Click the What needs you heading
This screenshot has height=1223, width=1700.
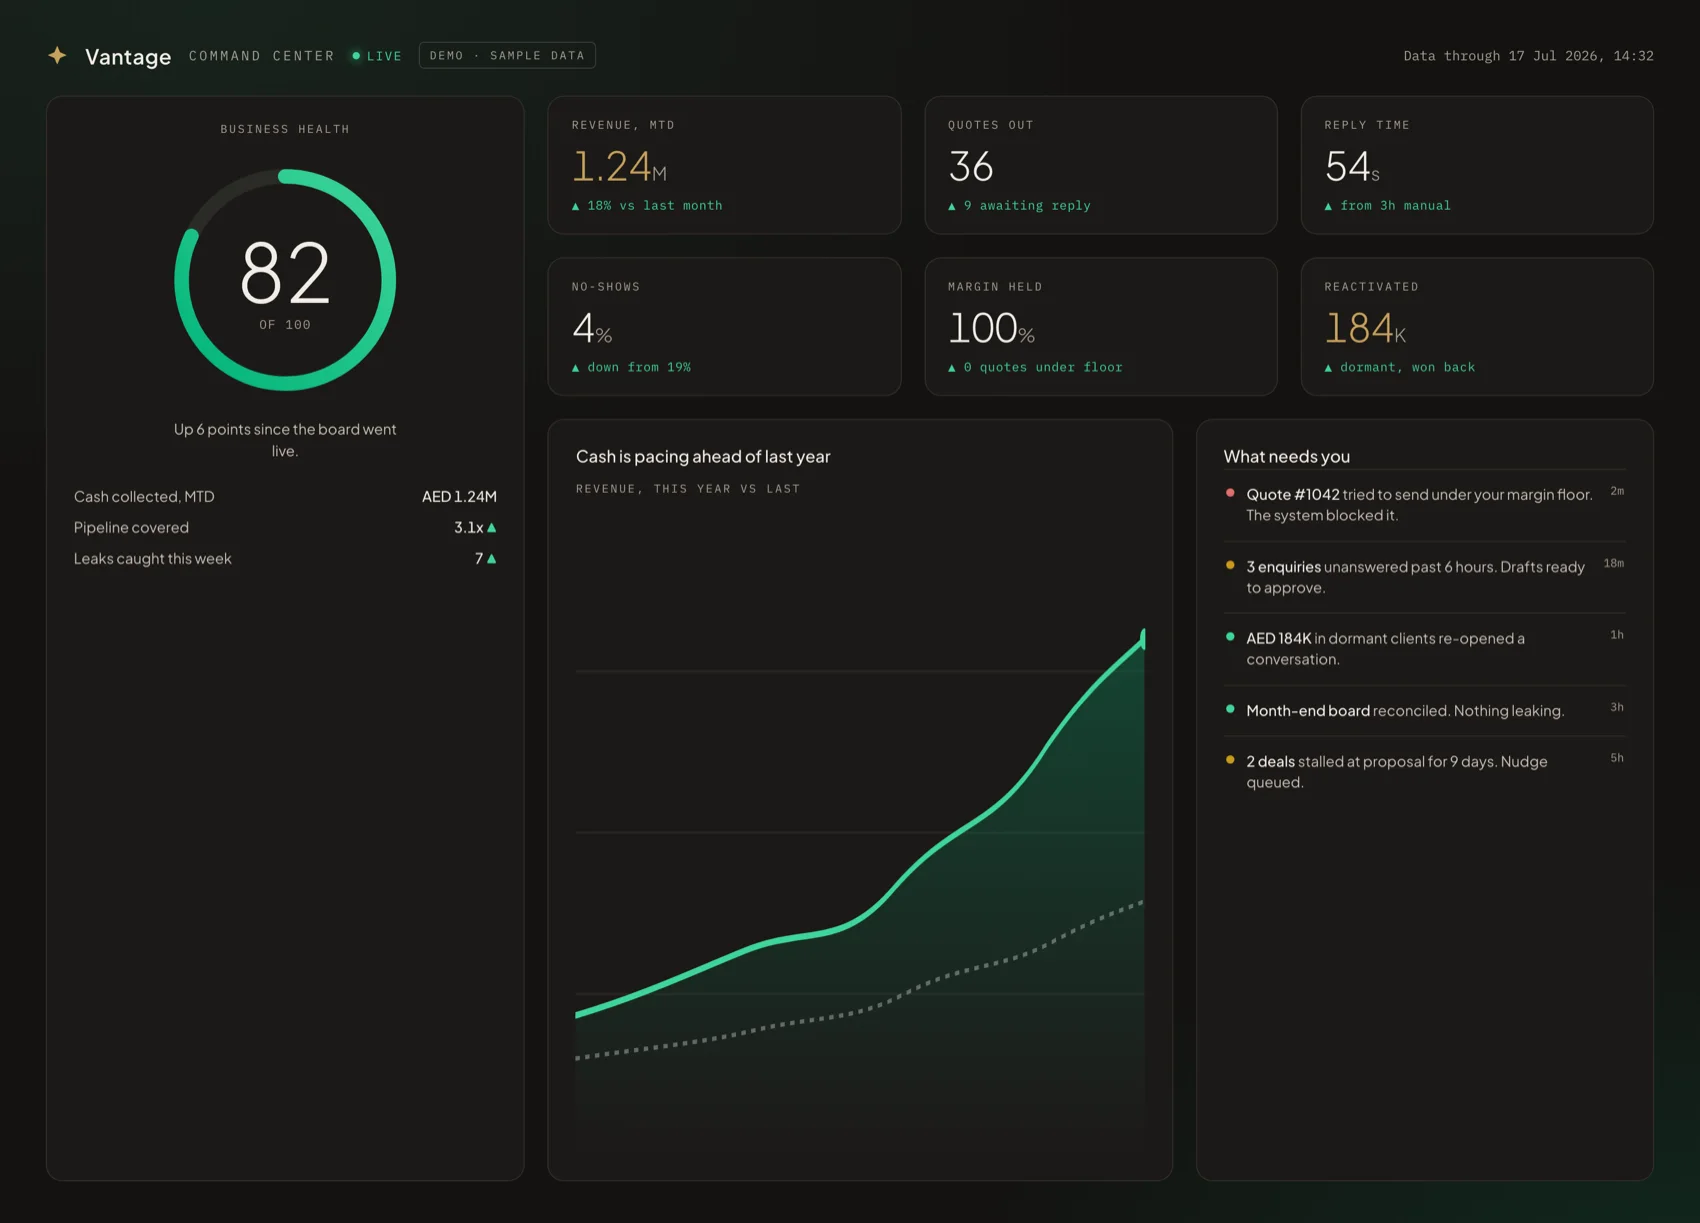(1286, 457)
